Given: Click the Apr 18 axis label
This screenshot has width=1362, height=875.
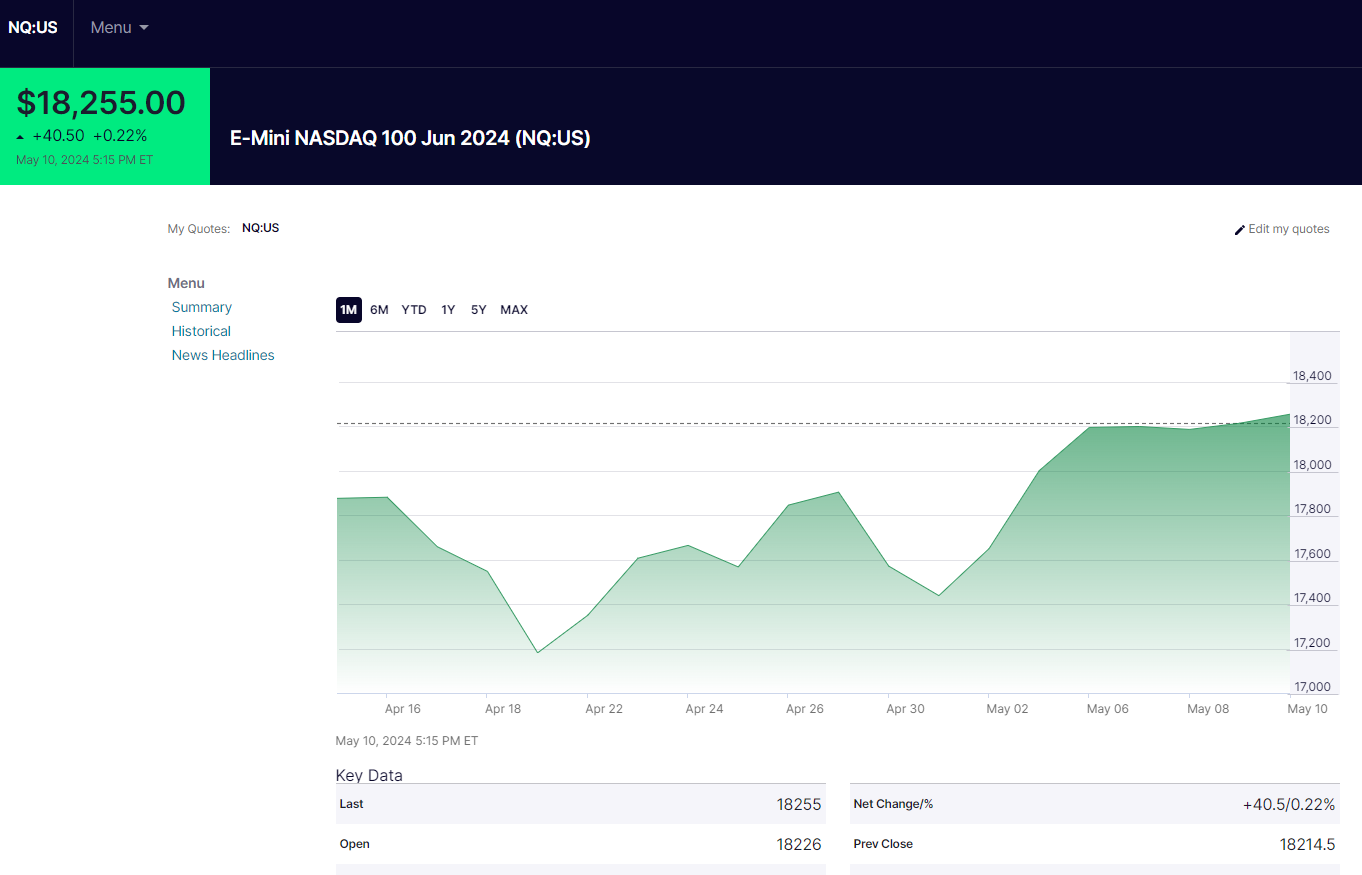Looking at the screenshot, I should (x=503, y=709).
